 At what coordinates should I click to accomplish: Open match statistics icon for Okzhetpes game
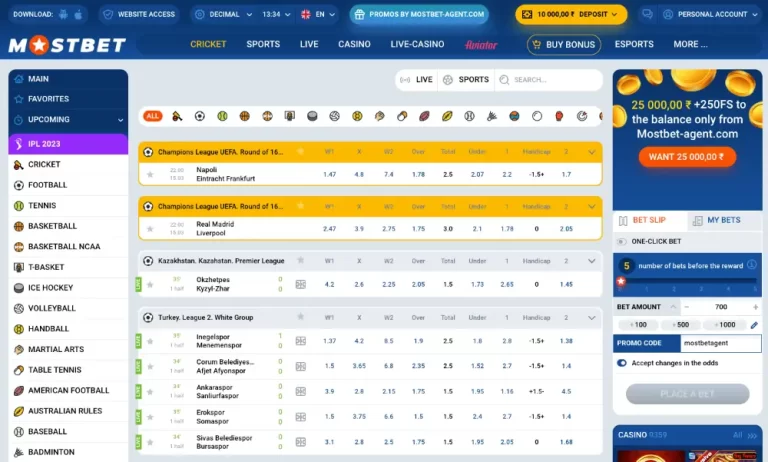[x=301, y=284]
